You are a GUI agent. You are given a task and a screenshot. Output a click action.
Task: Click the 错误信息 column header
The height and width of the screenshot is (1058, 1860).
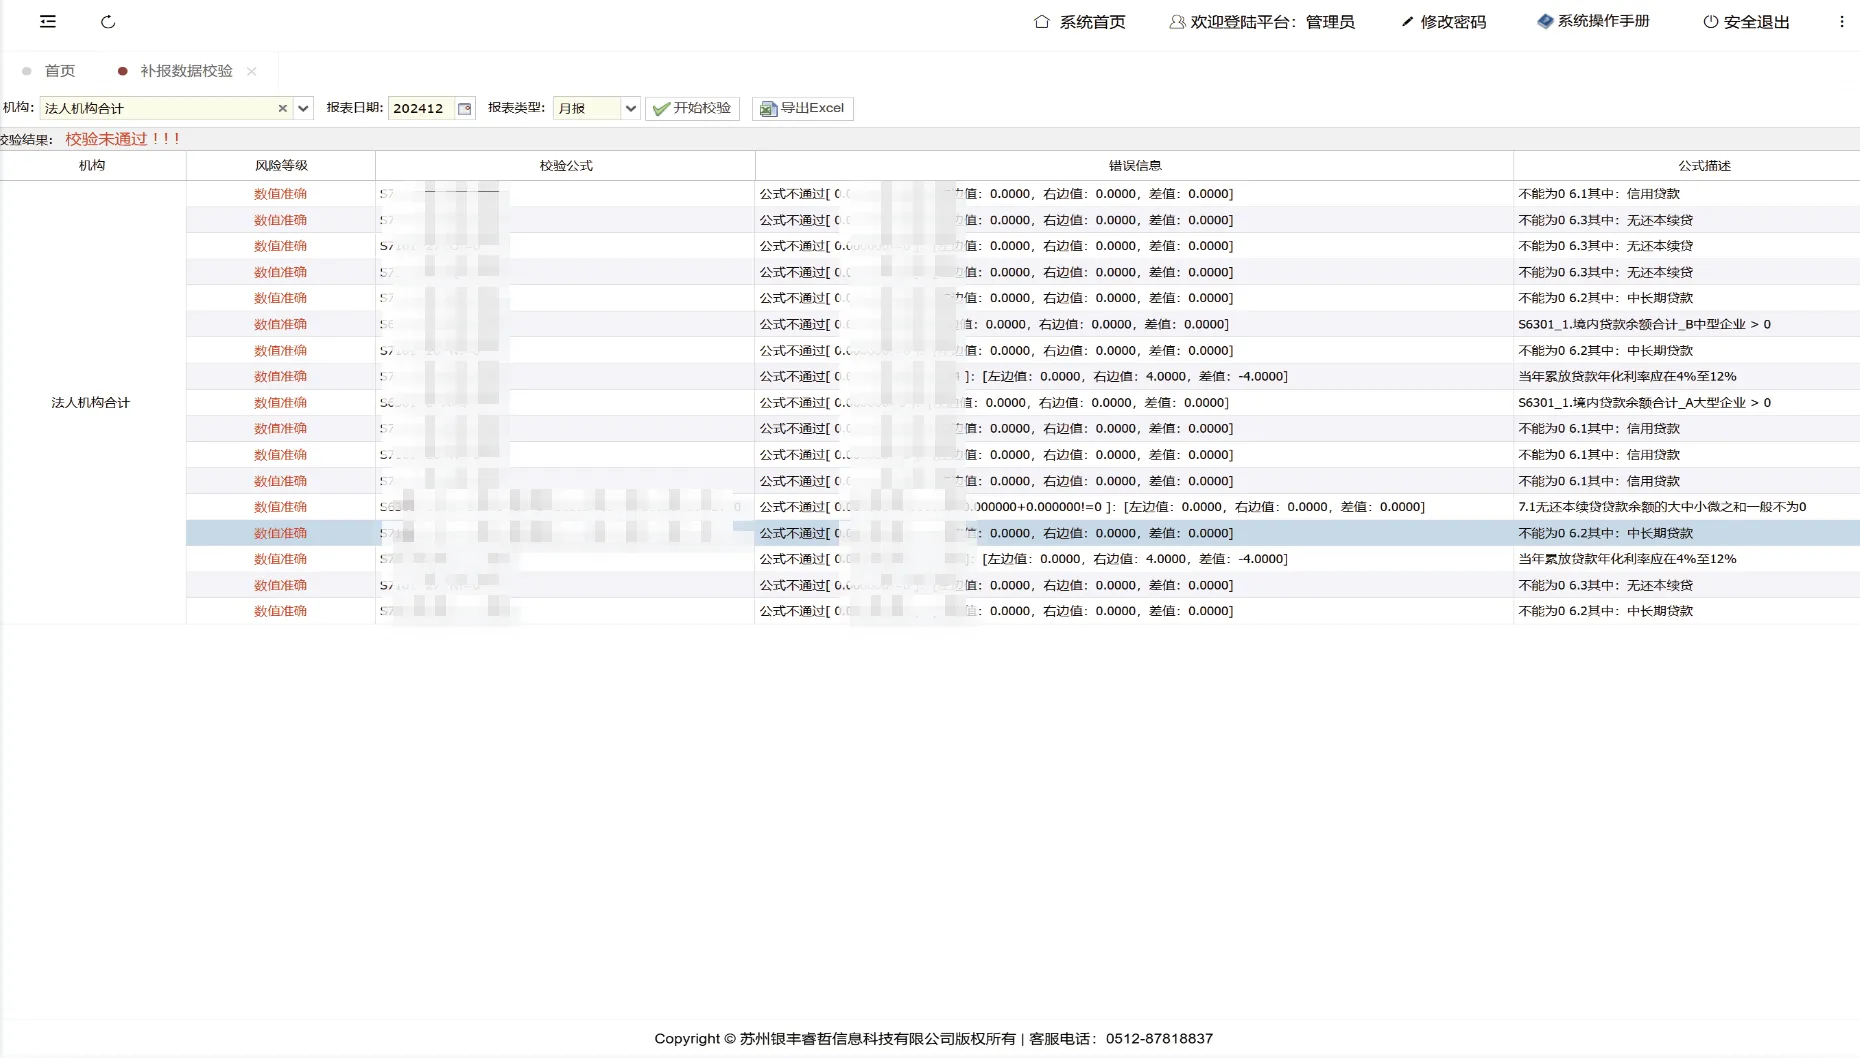(1134, 165)
